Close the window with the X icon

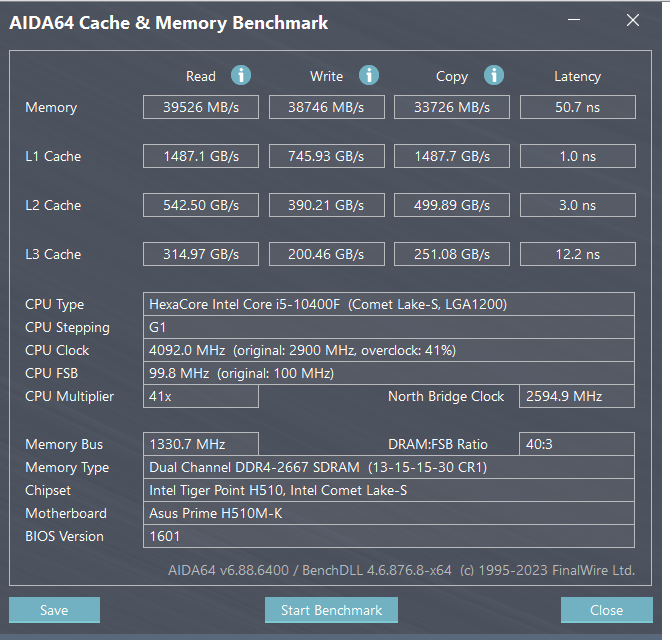point(633,20)
